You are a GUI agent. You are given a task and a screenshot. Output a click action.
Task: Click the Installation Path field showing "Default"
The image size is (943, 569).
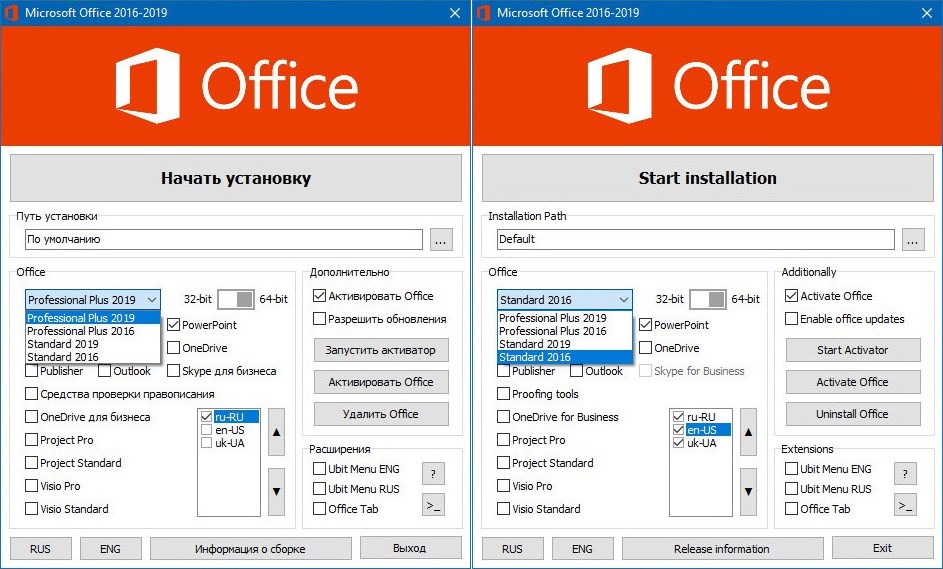pyautogui.click(x=695, y=239)
